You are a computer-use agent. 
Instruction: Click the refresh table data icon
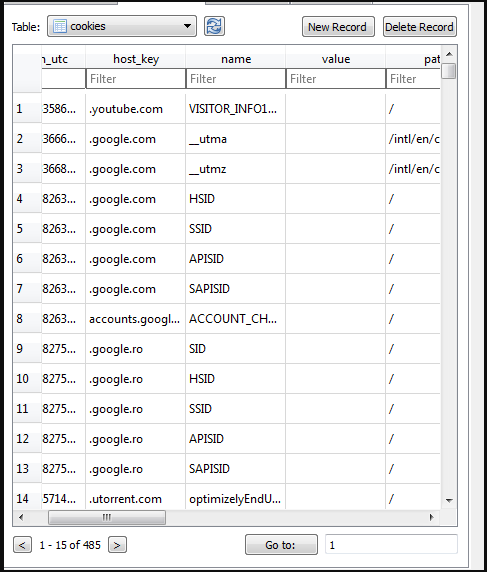pos(214,26)
